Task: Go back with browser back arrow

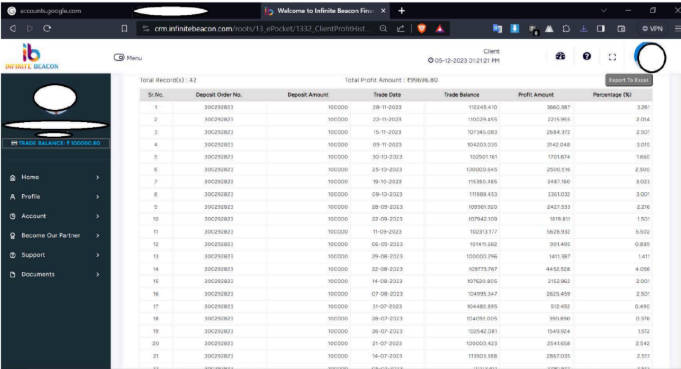Action: click(13, 29)
